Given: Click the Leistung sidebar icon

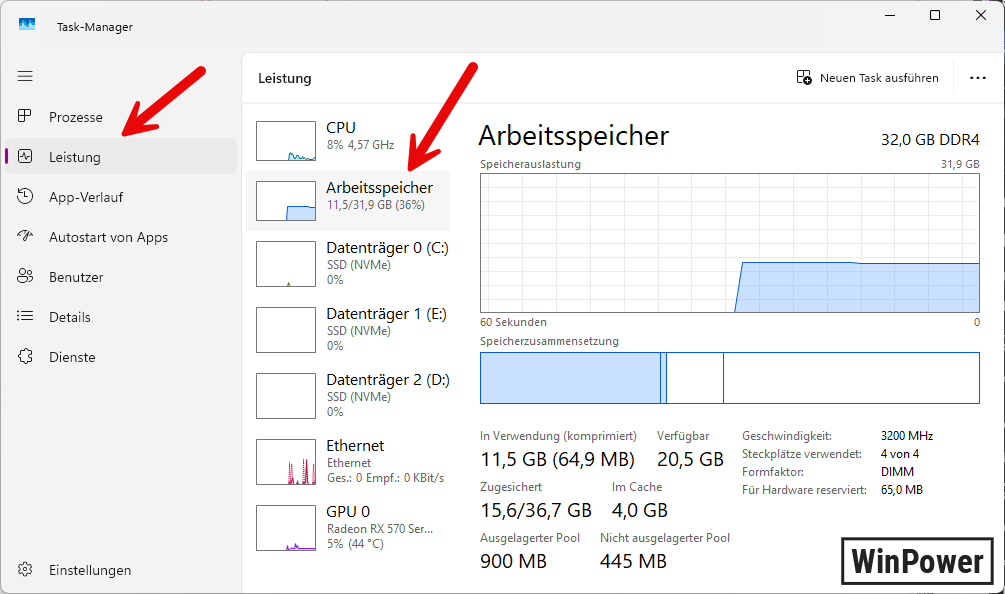Looking at the screenshot, I should (25, 156).
